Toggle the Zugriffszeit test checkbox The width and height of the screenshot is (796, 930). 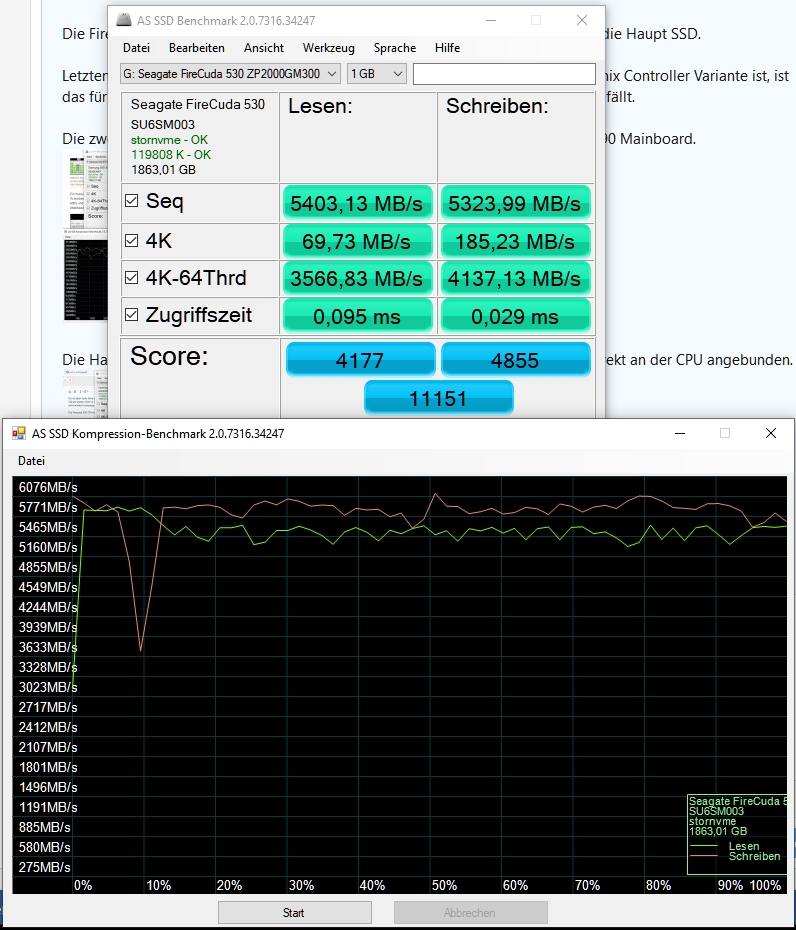click(x=132, y=314)
